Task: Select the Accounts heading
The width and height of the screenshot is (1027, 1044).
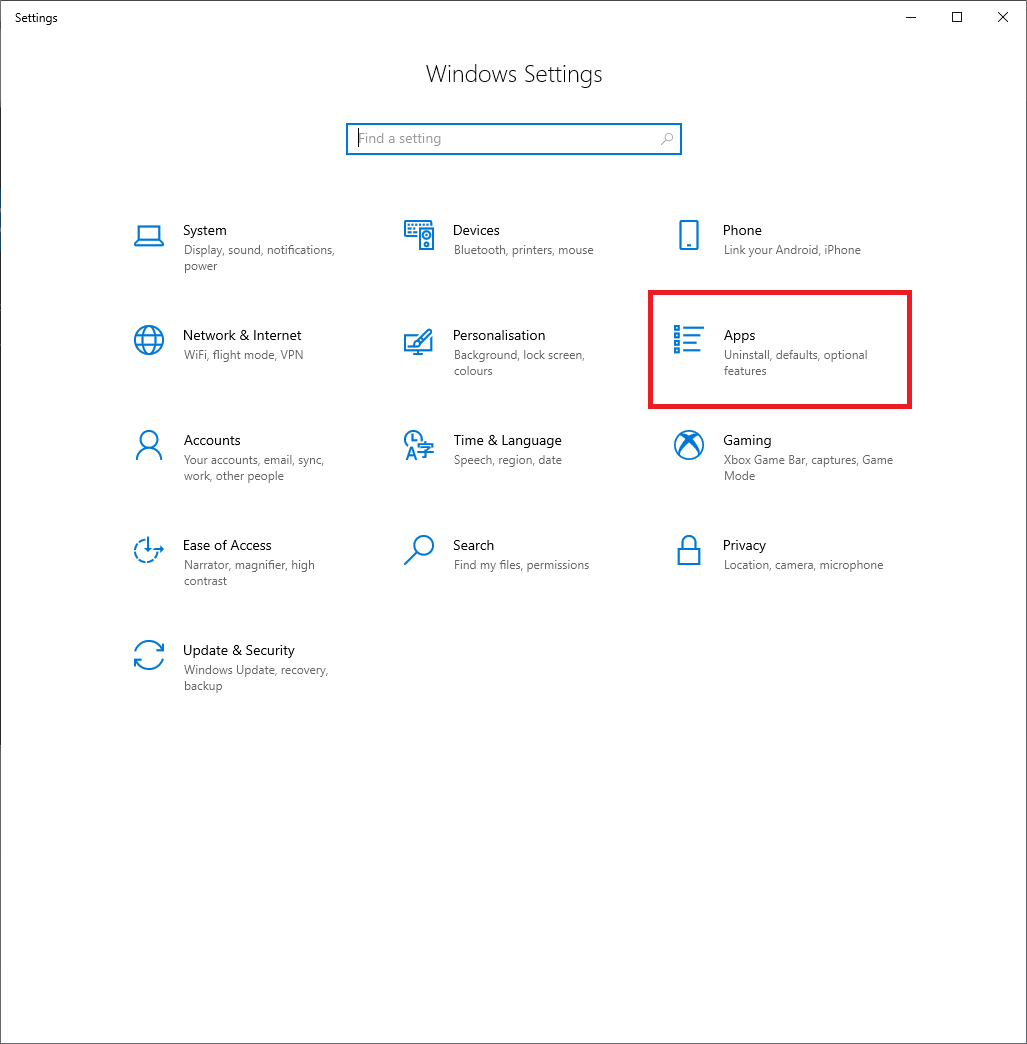Action: pos(212,440)
